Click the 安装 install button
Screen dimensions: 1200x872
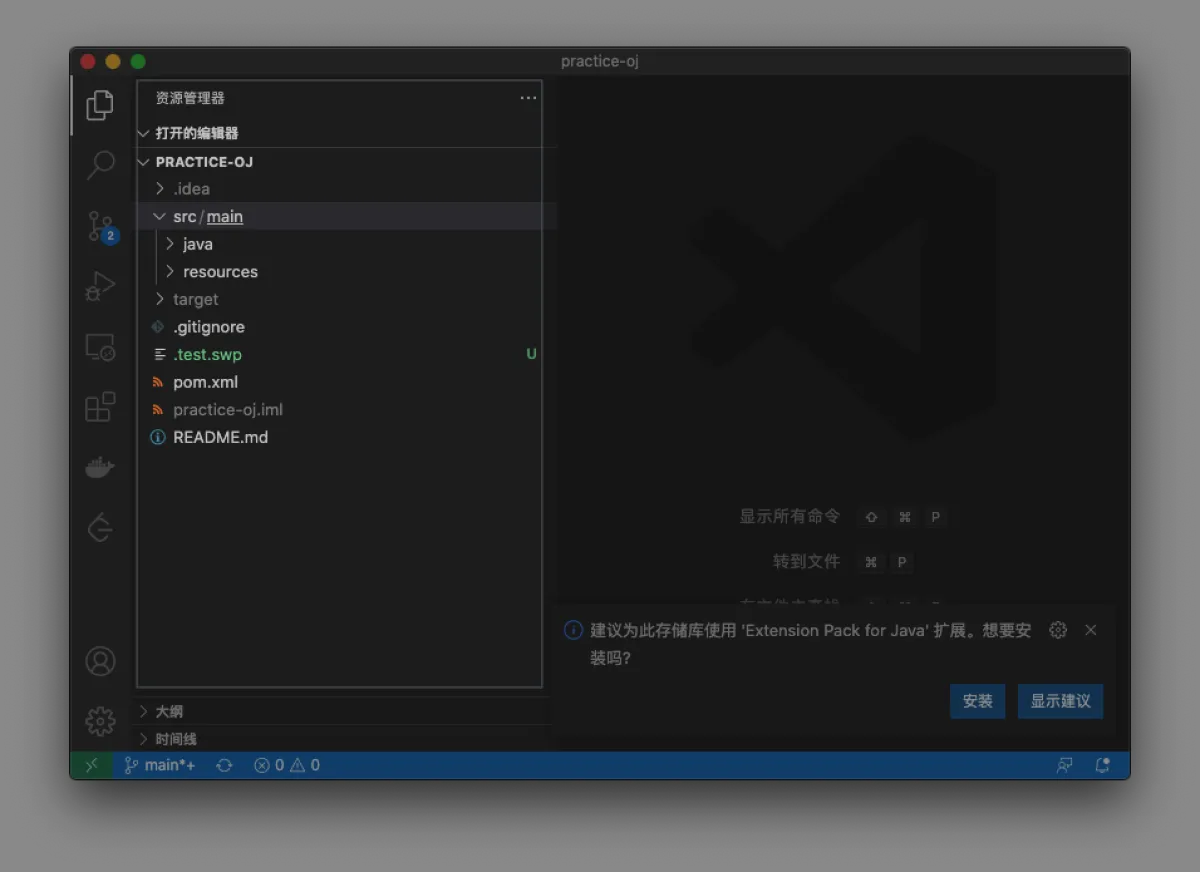[977, 701]
